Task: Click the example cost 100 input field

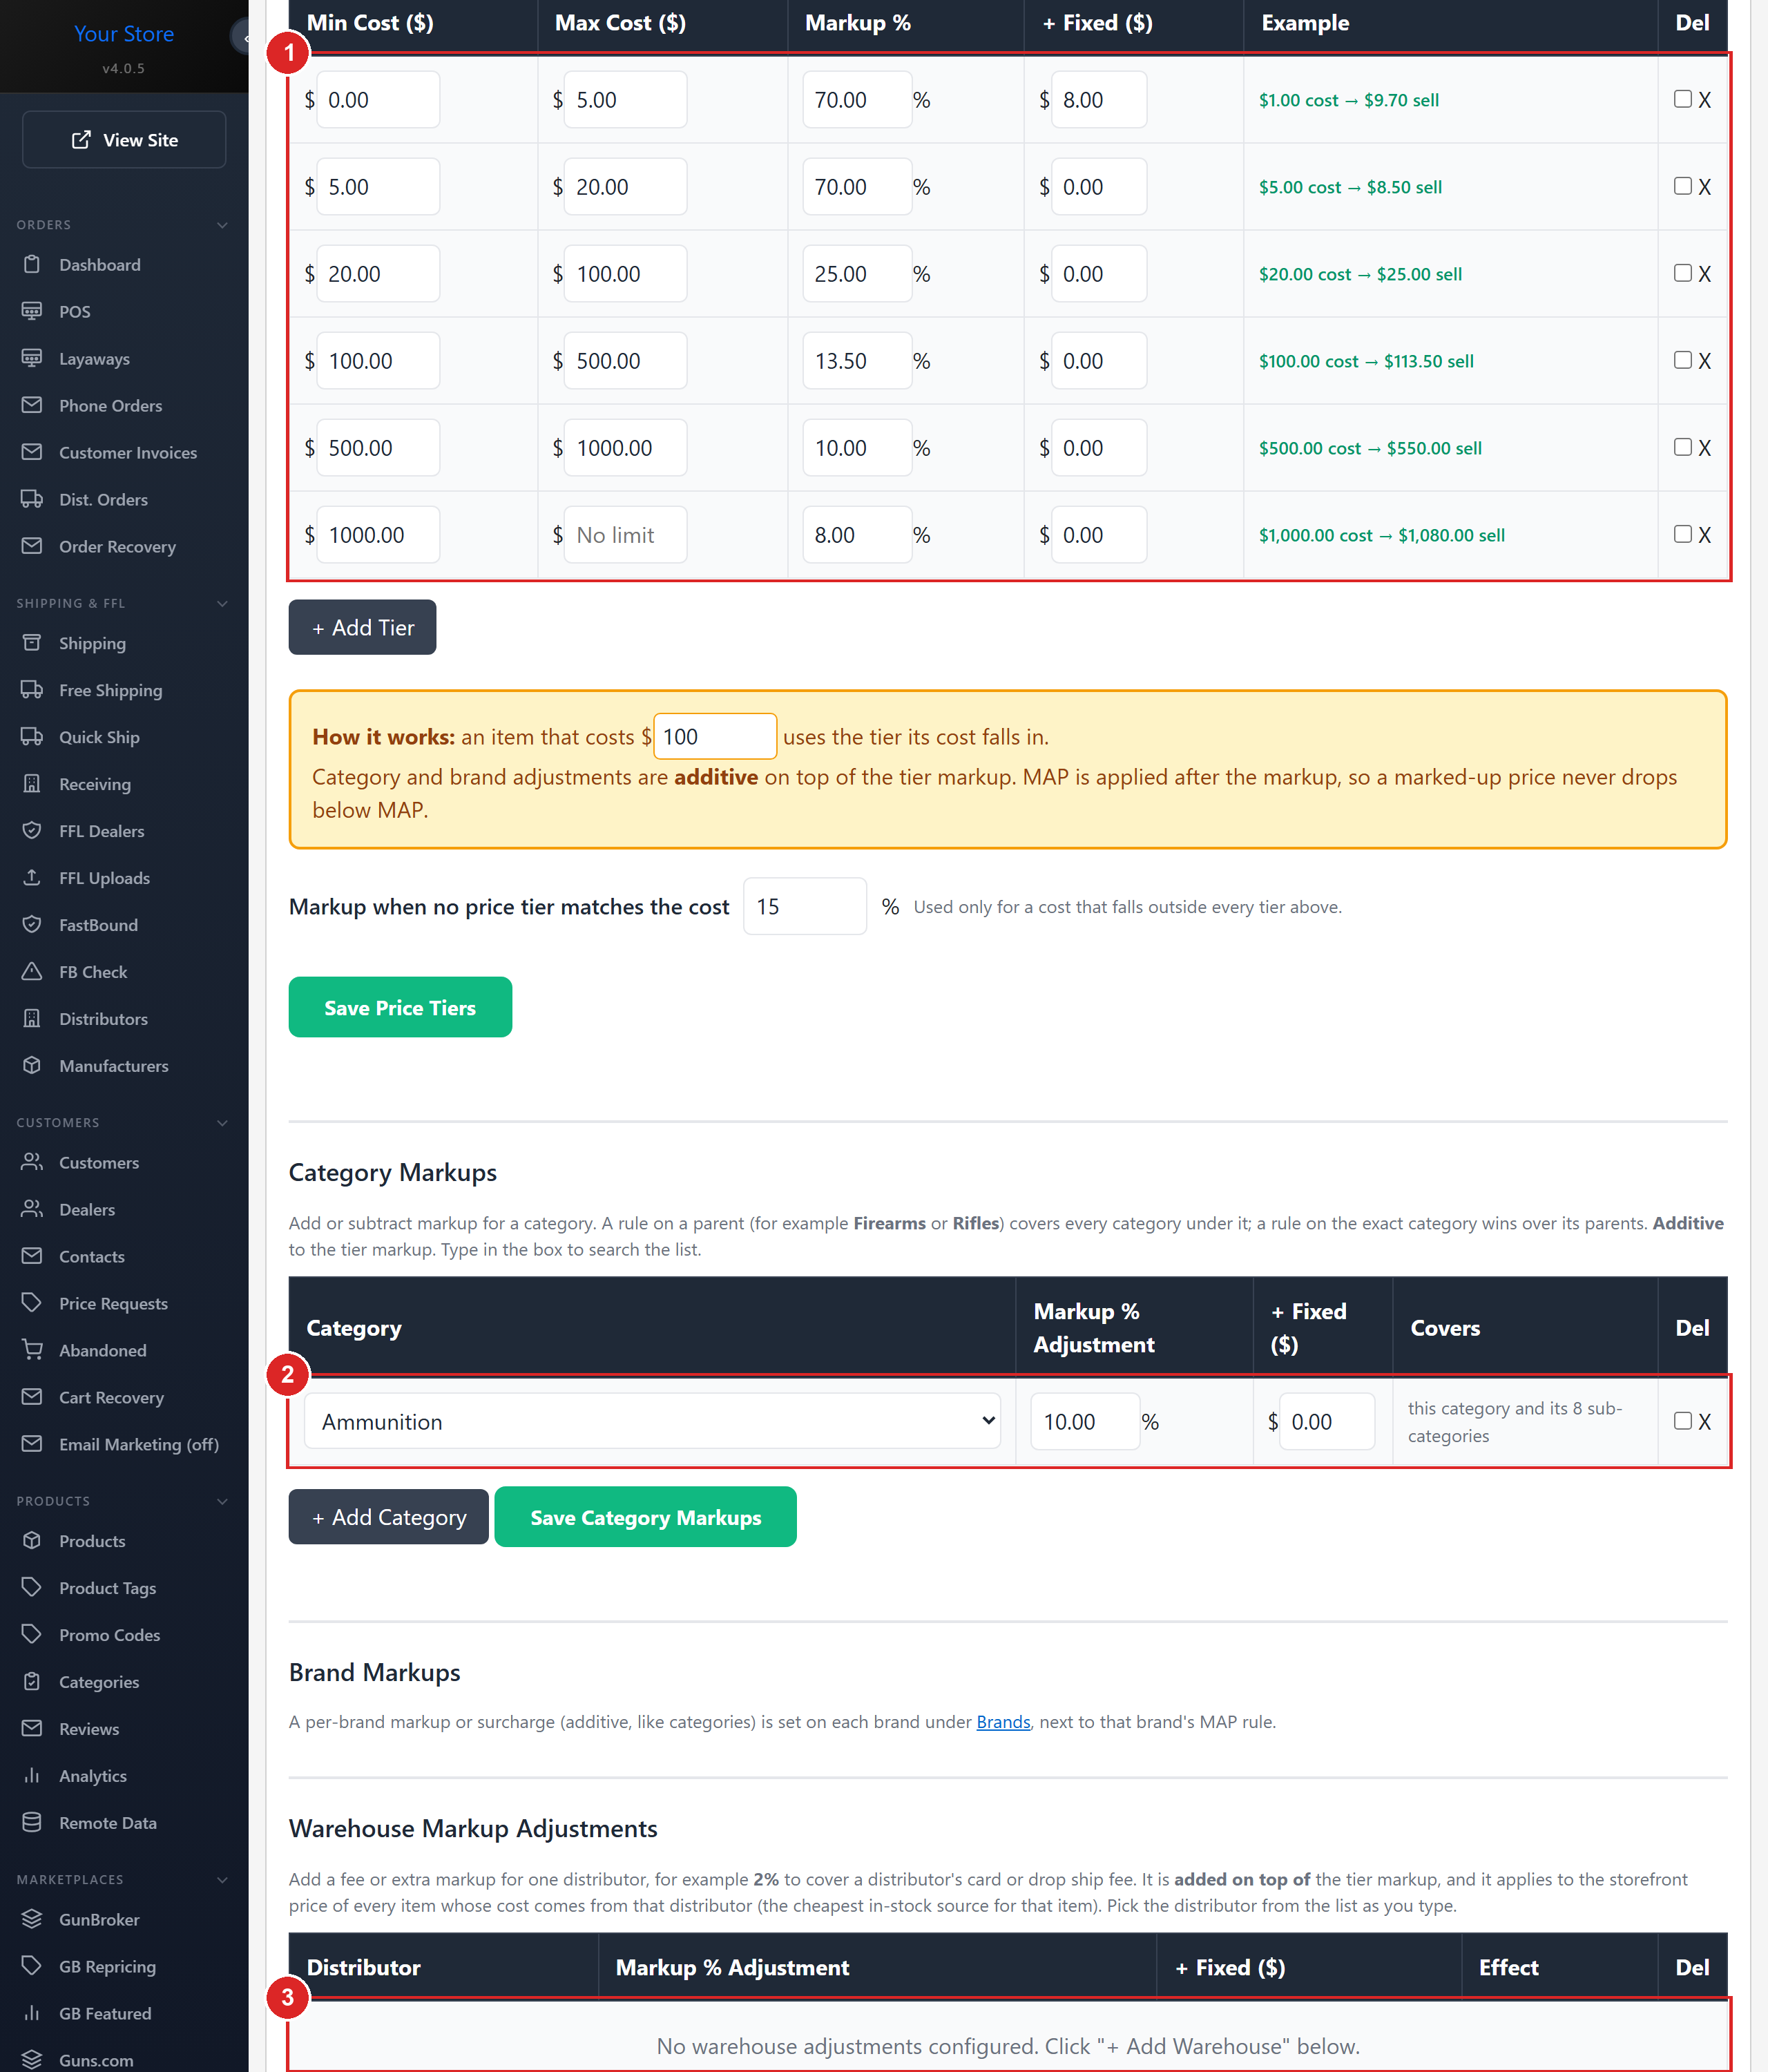Action: pos(715,737)
